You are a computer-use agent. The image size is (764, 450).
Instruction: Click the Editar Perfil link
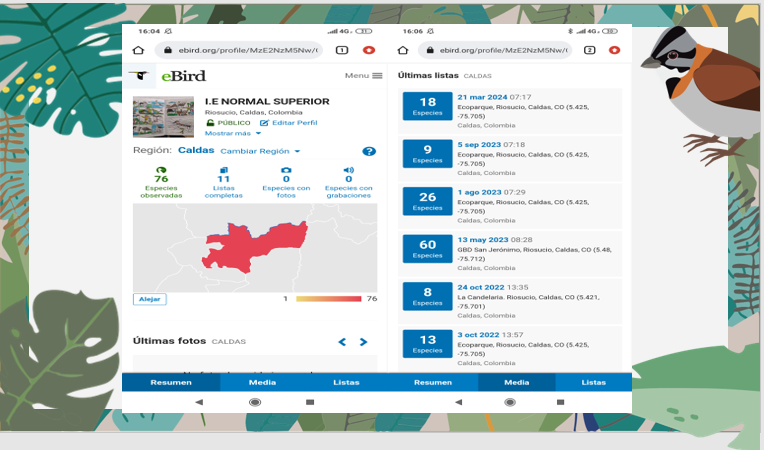click(x=282, y=122)
